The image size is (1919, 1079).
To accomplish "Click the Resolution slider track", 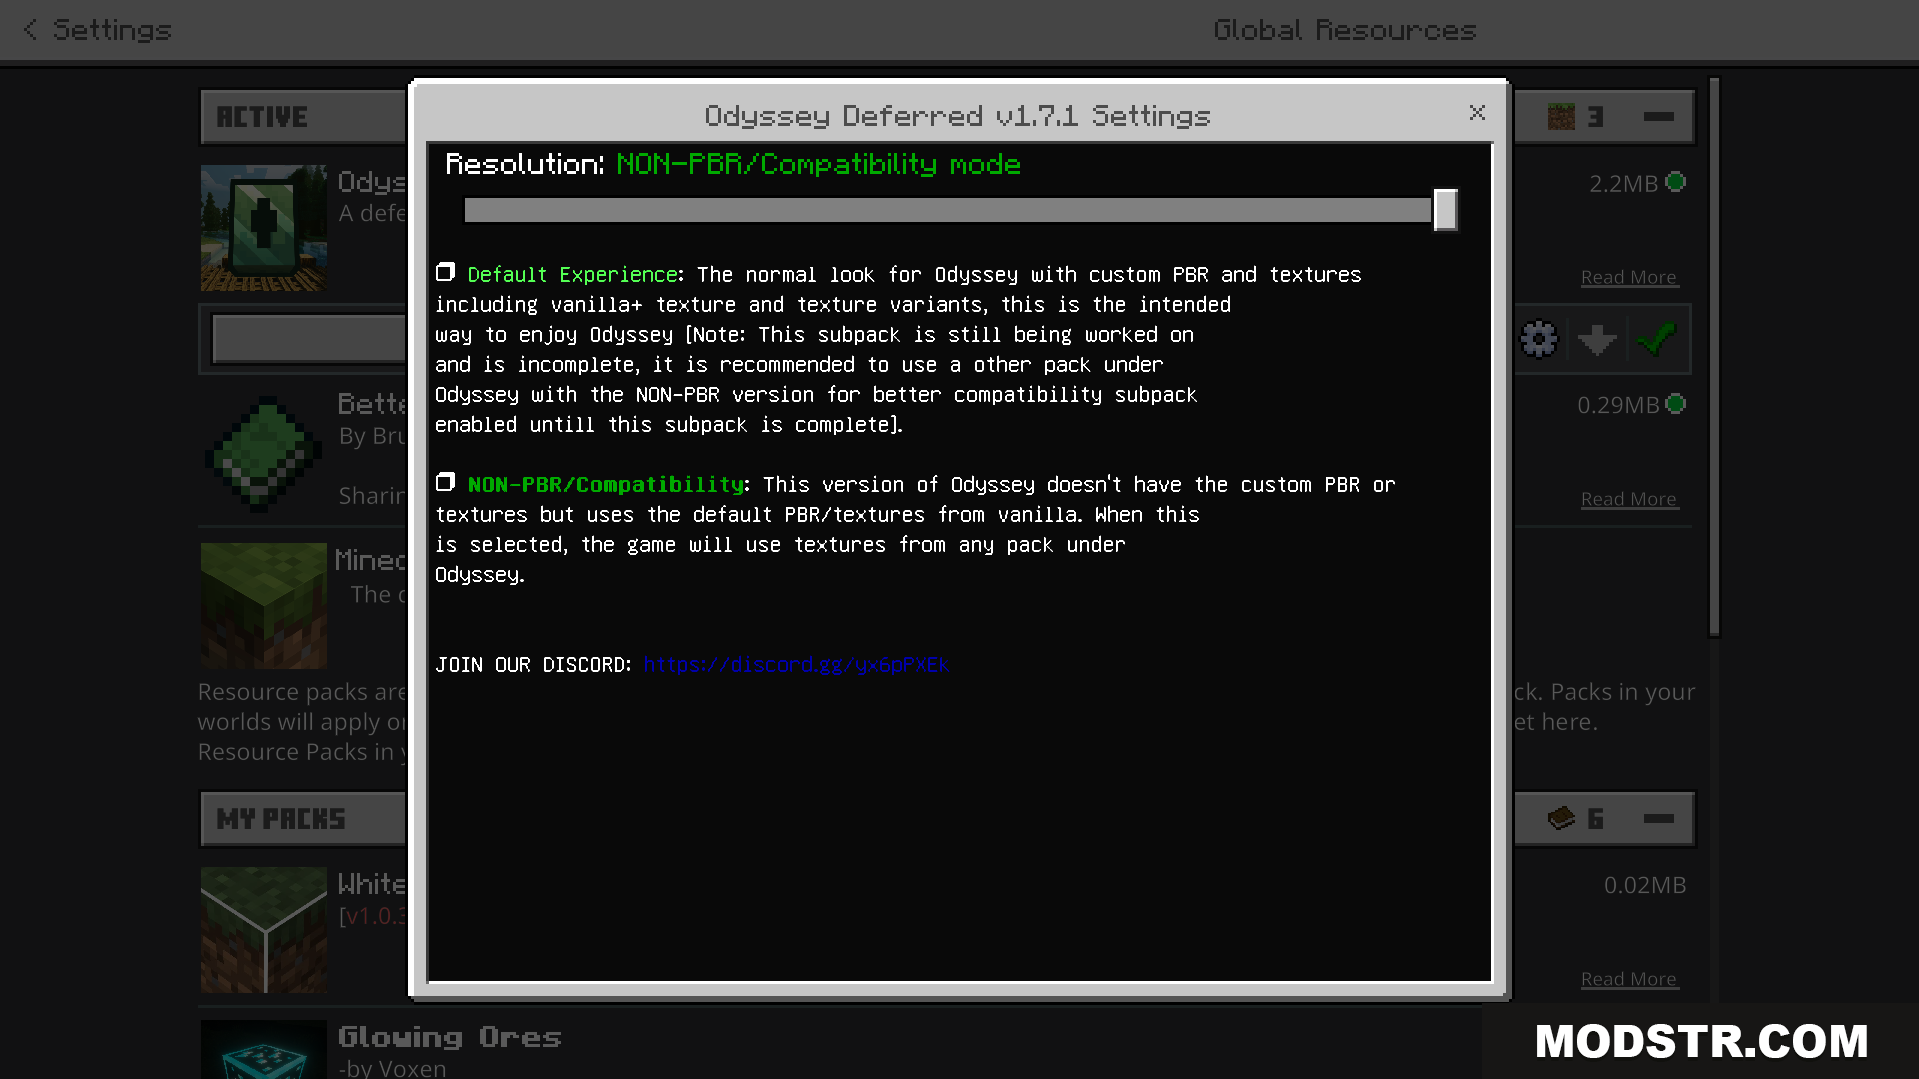I will point(948,210).
